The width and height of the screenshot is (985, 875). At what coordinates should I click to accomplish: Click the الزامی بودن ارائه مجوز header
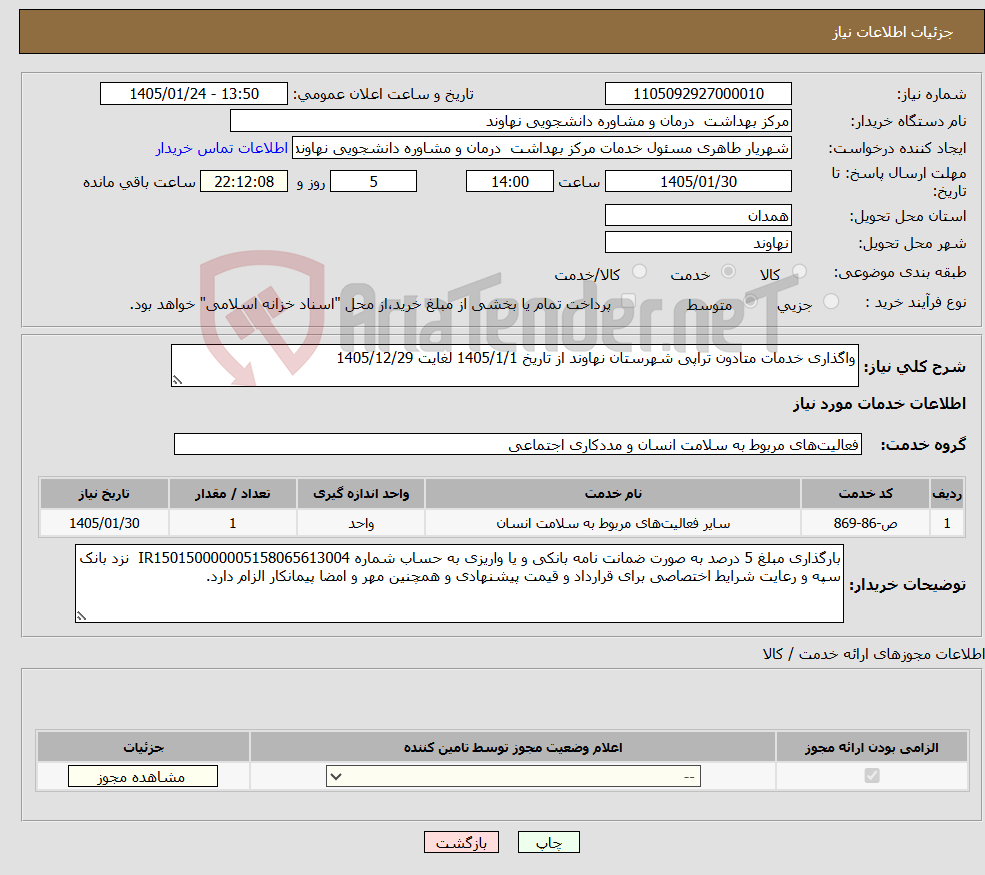(872, 747)
